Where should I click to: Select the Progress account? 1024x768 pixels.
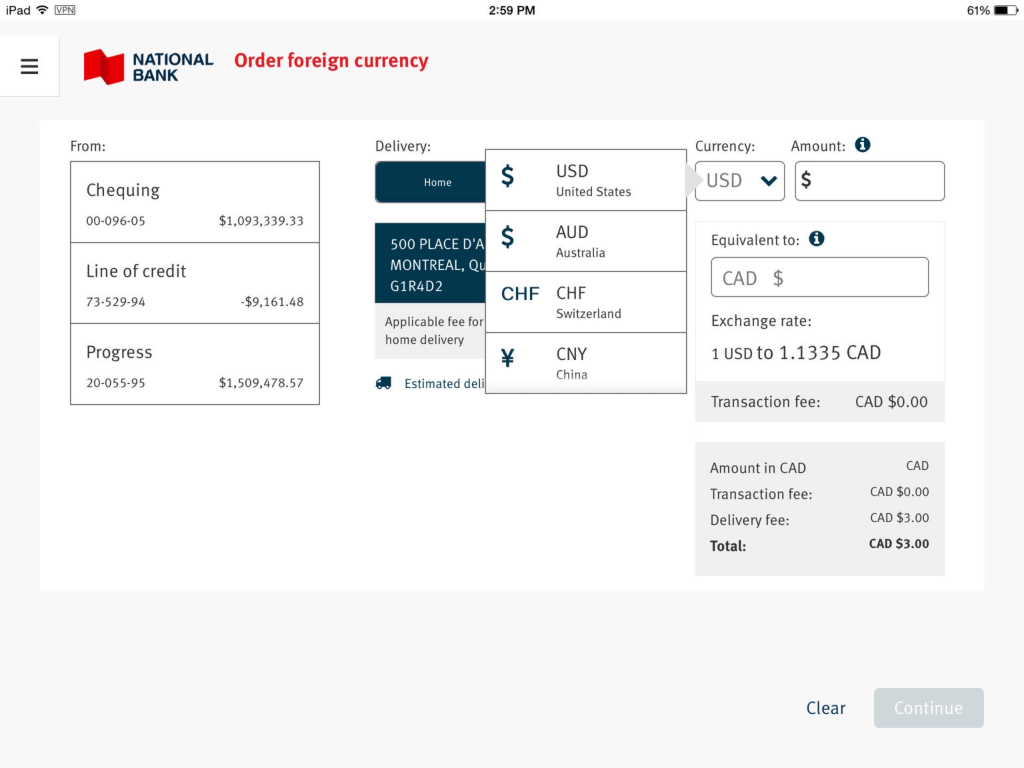coord(195,364)
